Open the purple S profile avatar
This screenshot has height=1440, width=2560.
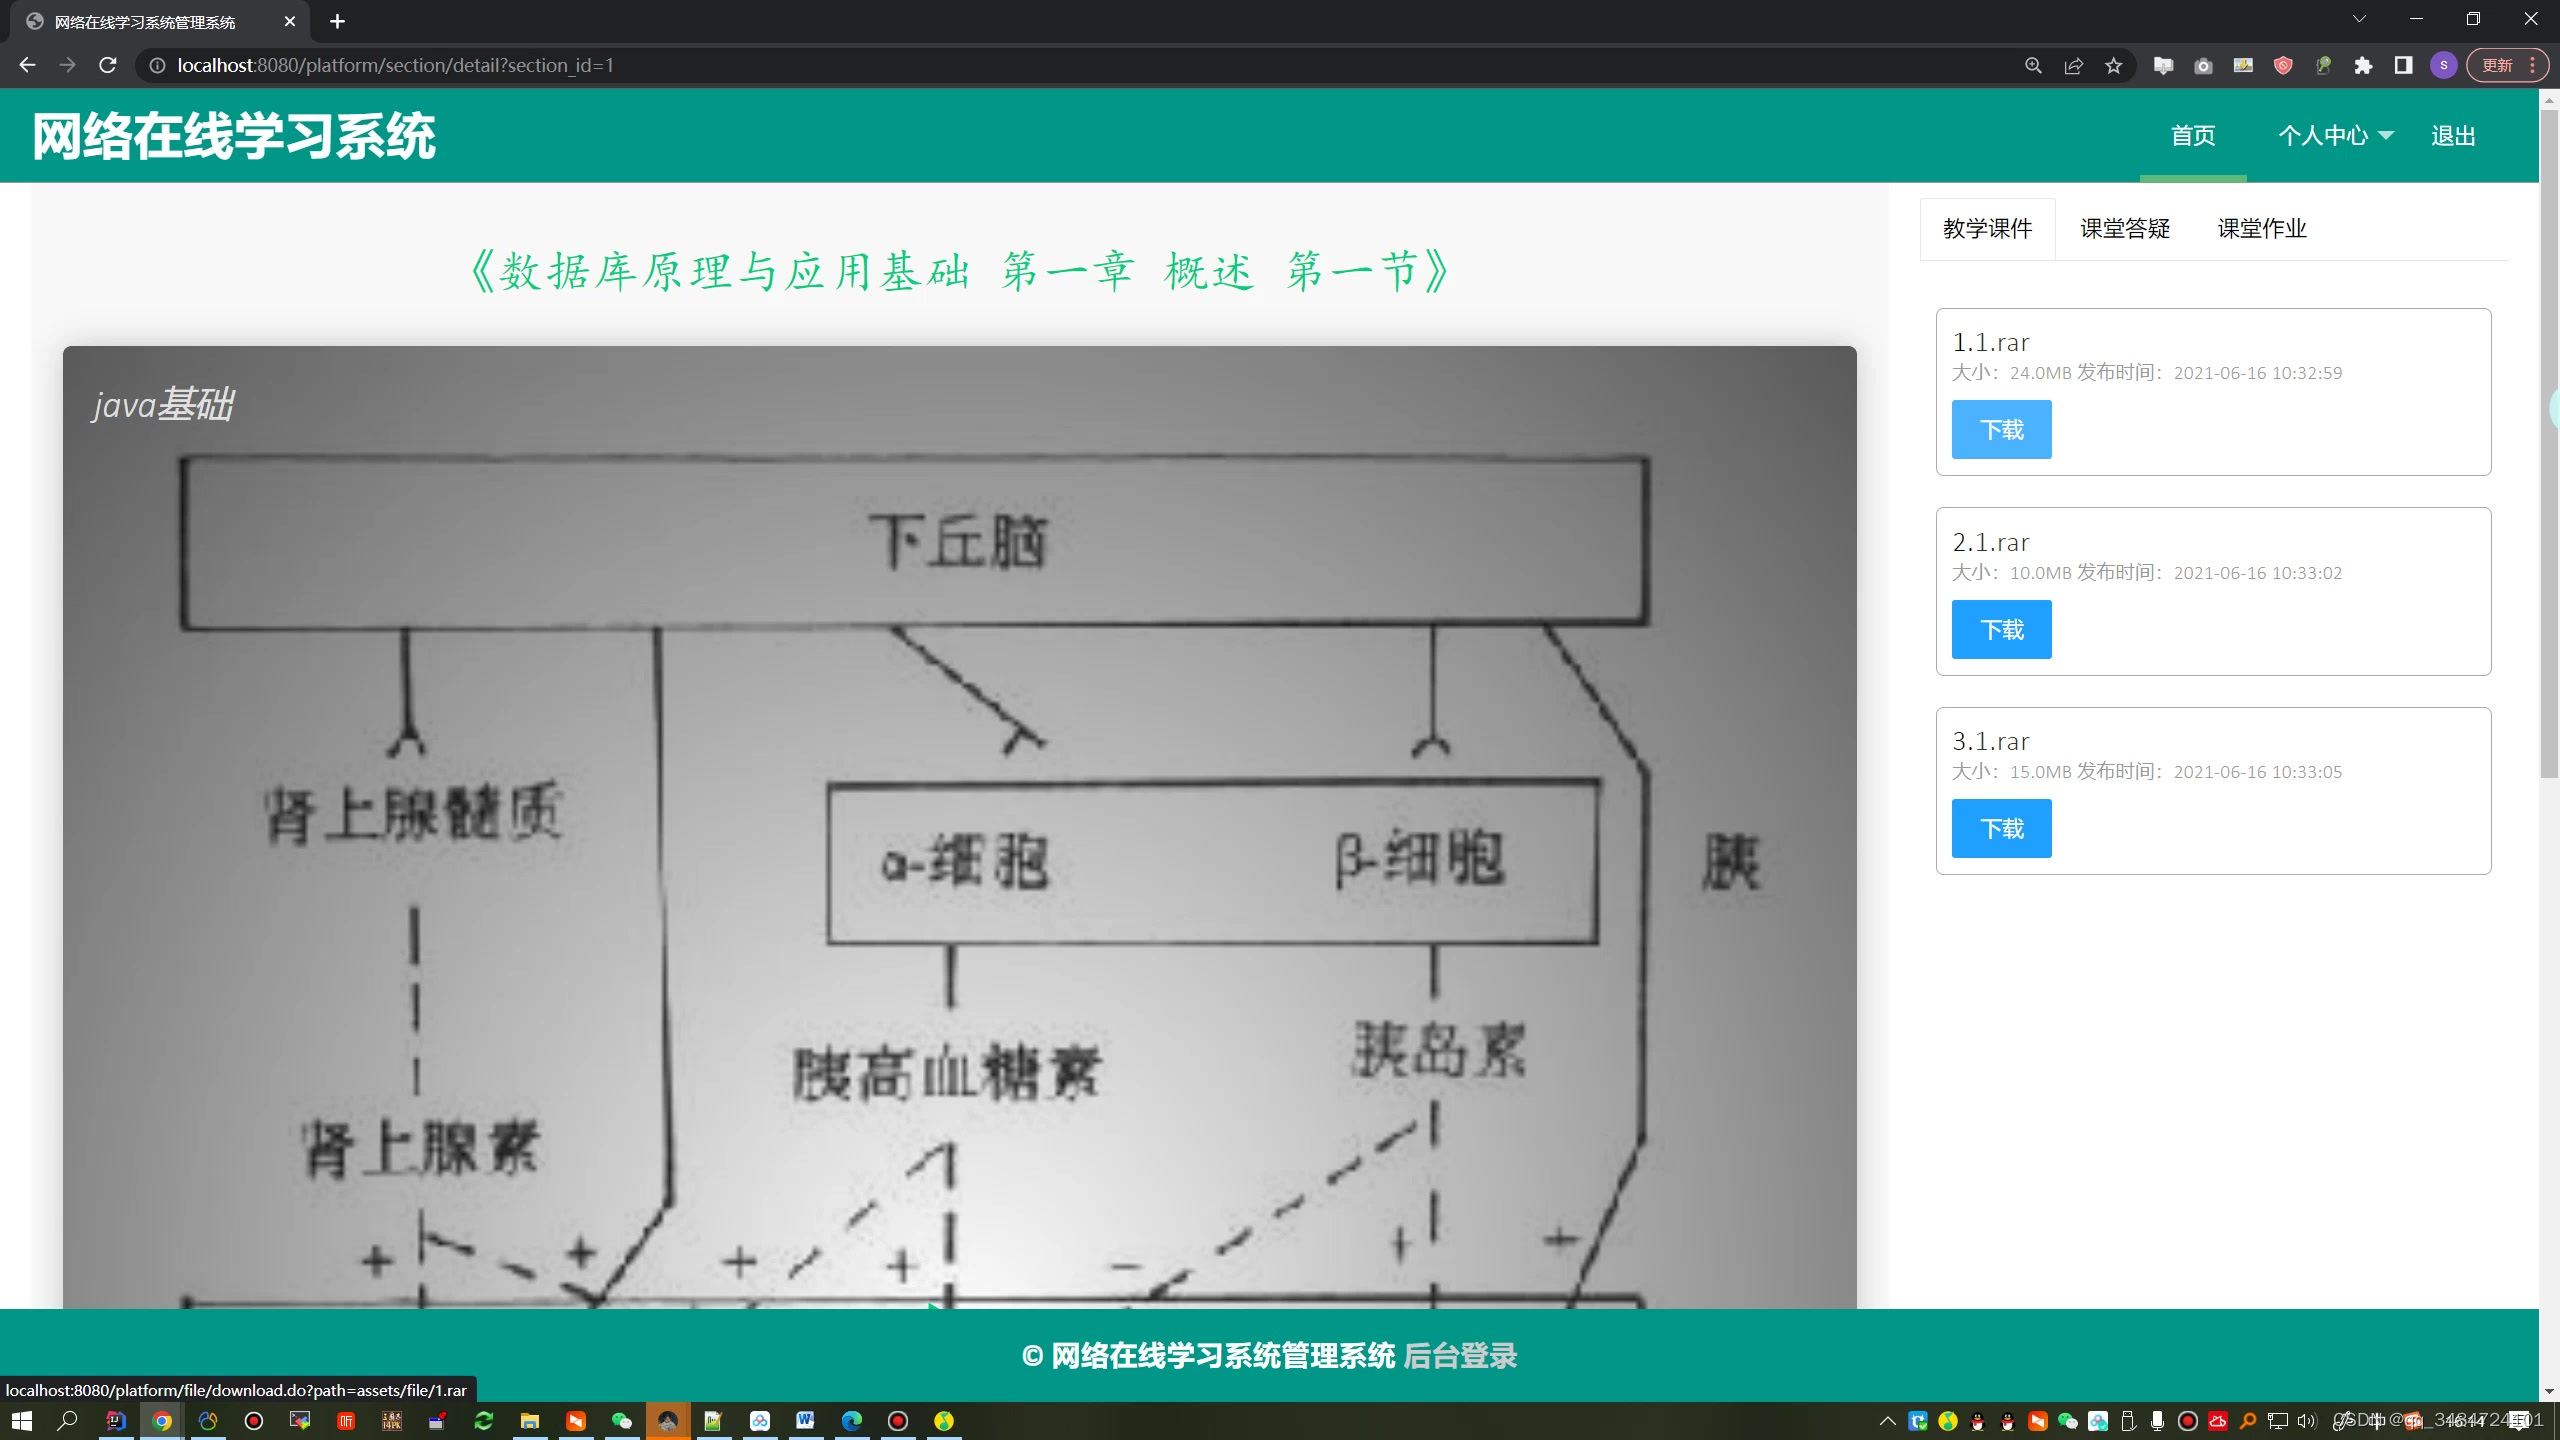2443,66
